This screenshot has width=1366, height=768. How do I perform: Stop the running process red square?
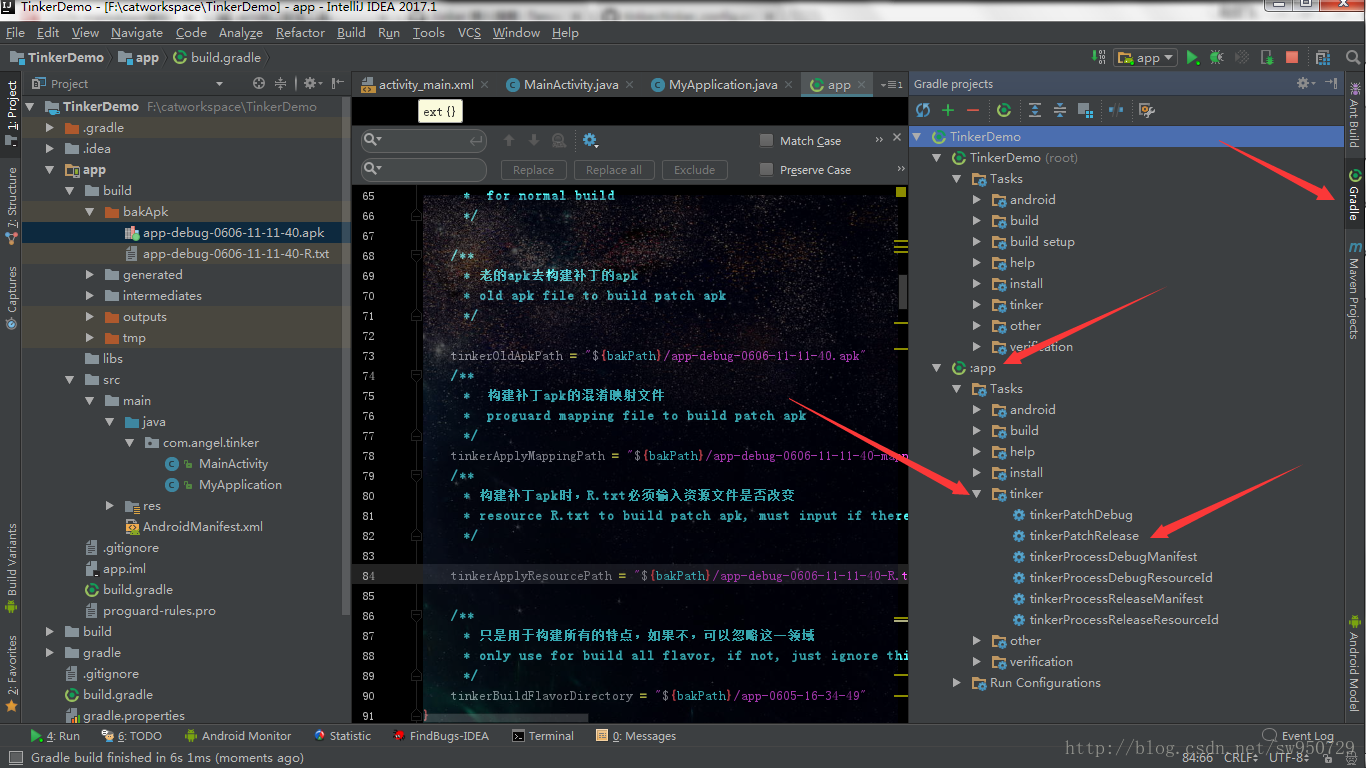pyautogui.click(x=1292, y=58)
